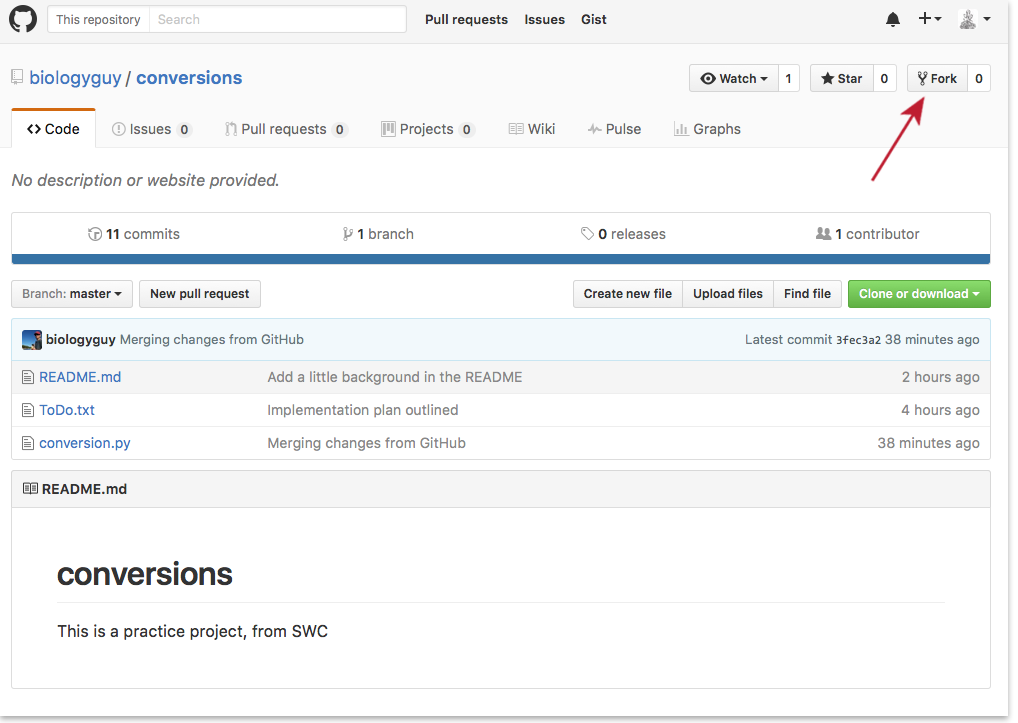Screen dimensions: 1018x723
Task: Fork the conversions repository
Action: click(x=937, y=79)
